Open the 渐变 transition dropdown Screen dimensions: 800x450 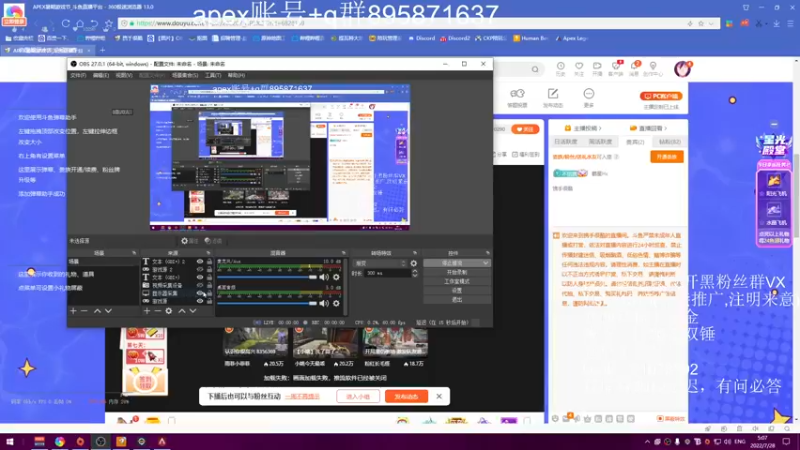coord(380,263)
